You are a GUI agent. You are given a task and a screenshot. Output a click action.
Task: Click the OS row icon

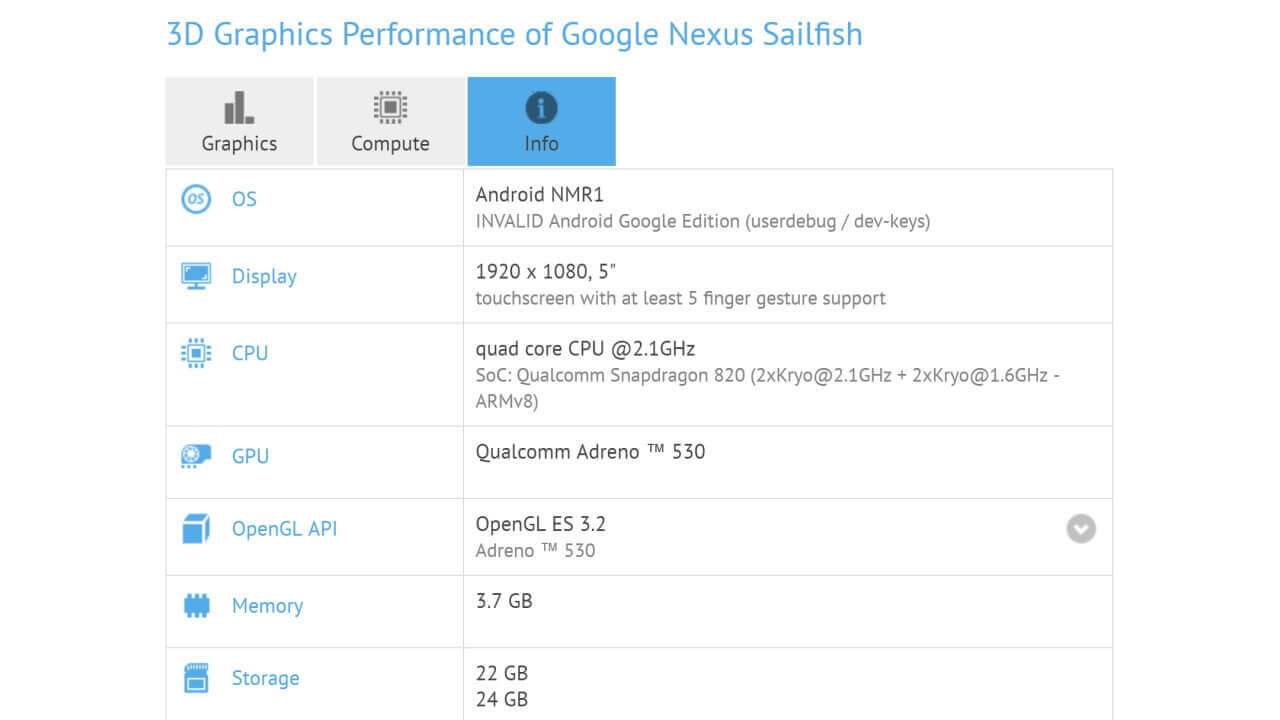(196, 199)
